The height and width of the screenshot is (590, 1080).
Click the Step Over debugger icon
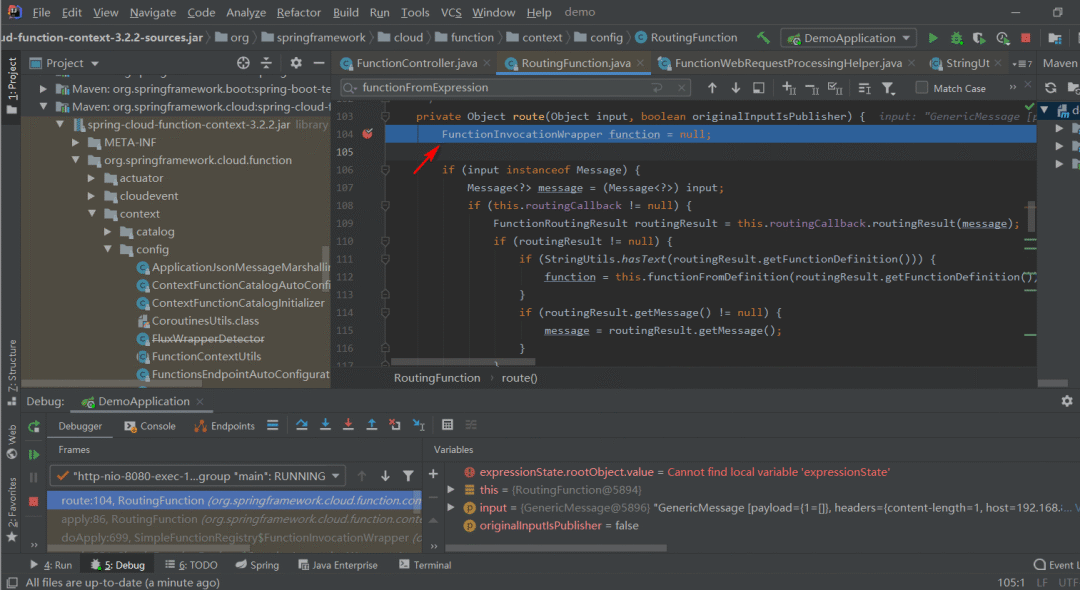point(302,425)
